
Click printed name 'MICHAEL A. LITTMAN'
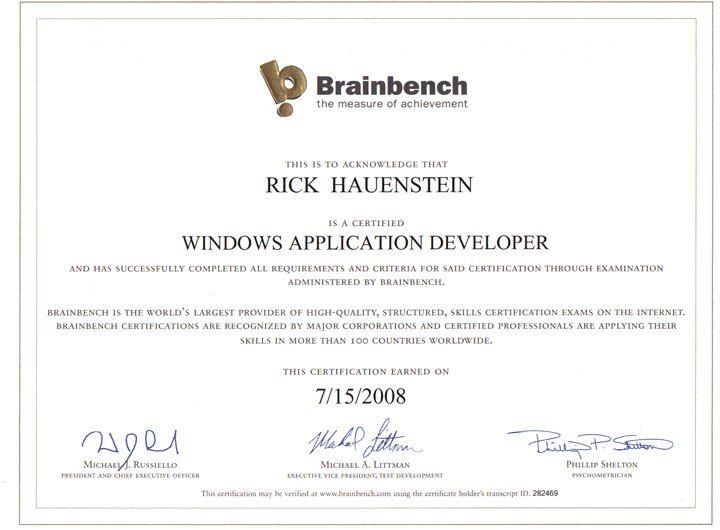pos(365,465)
